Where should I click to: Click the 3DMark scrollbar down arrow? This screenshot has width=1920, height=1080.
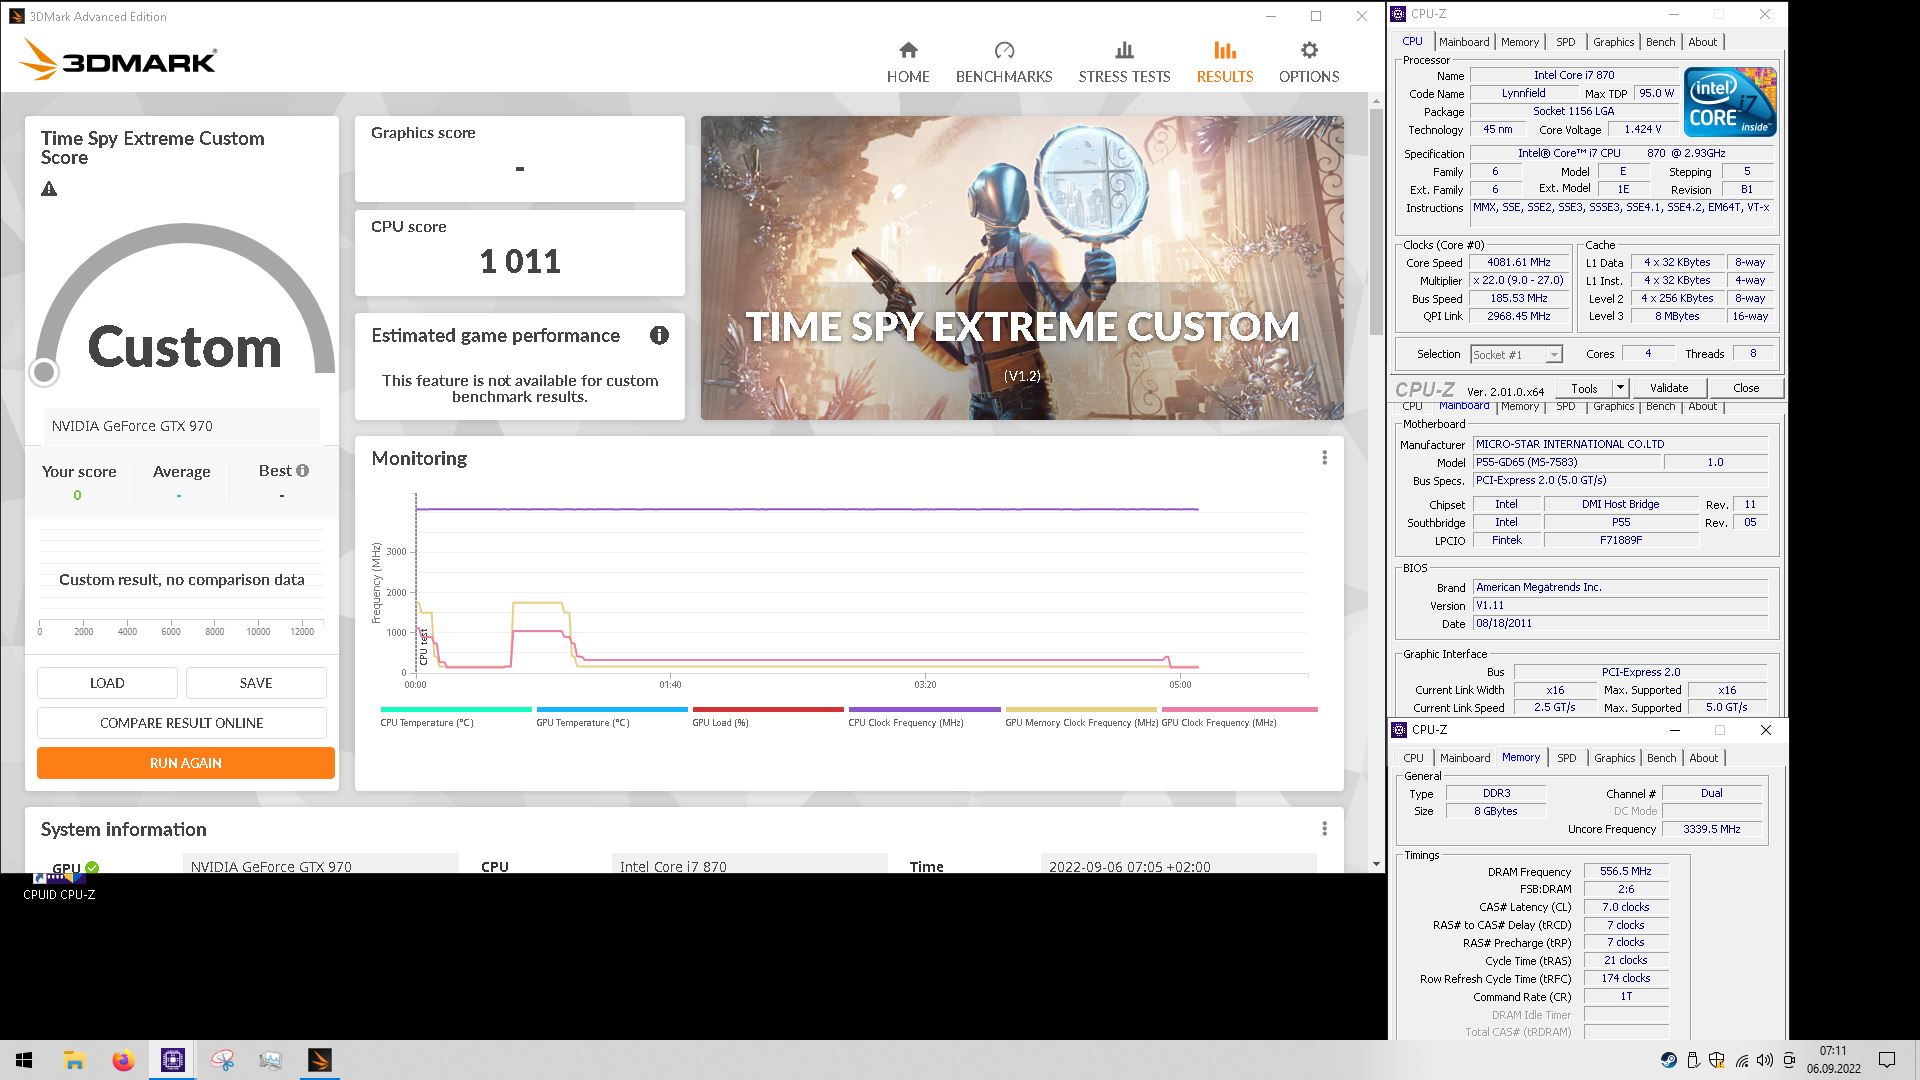tap(1376, 864)
